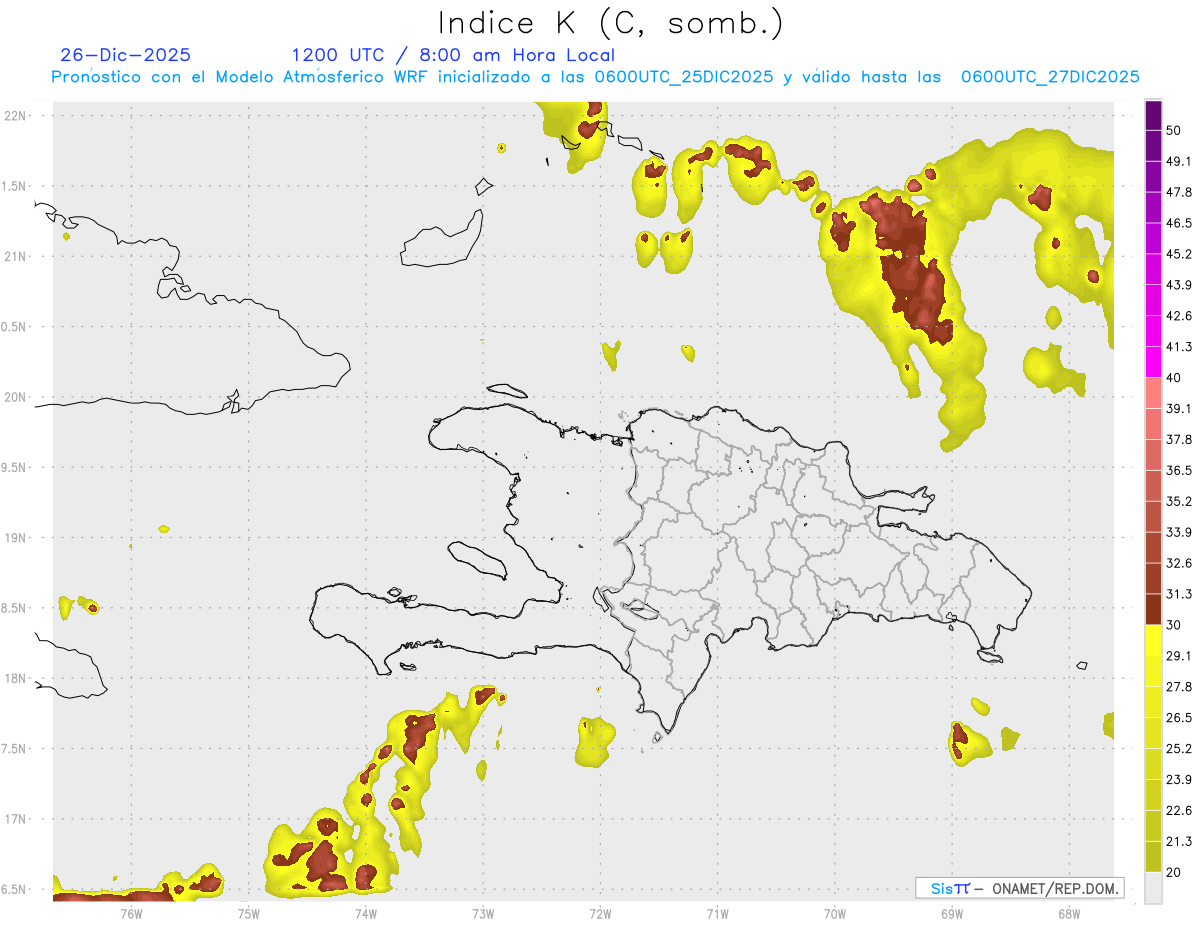Pick the dark brown colorbar segment between 30 and 31.3

pyautogui.click(x=1153, y=609)
